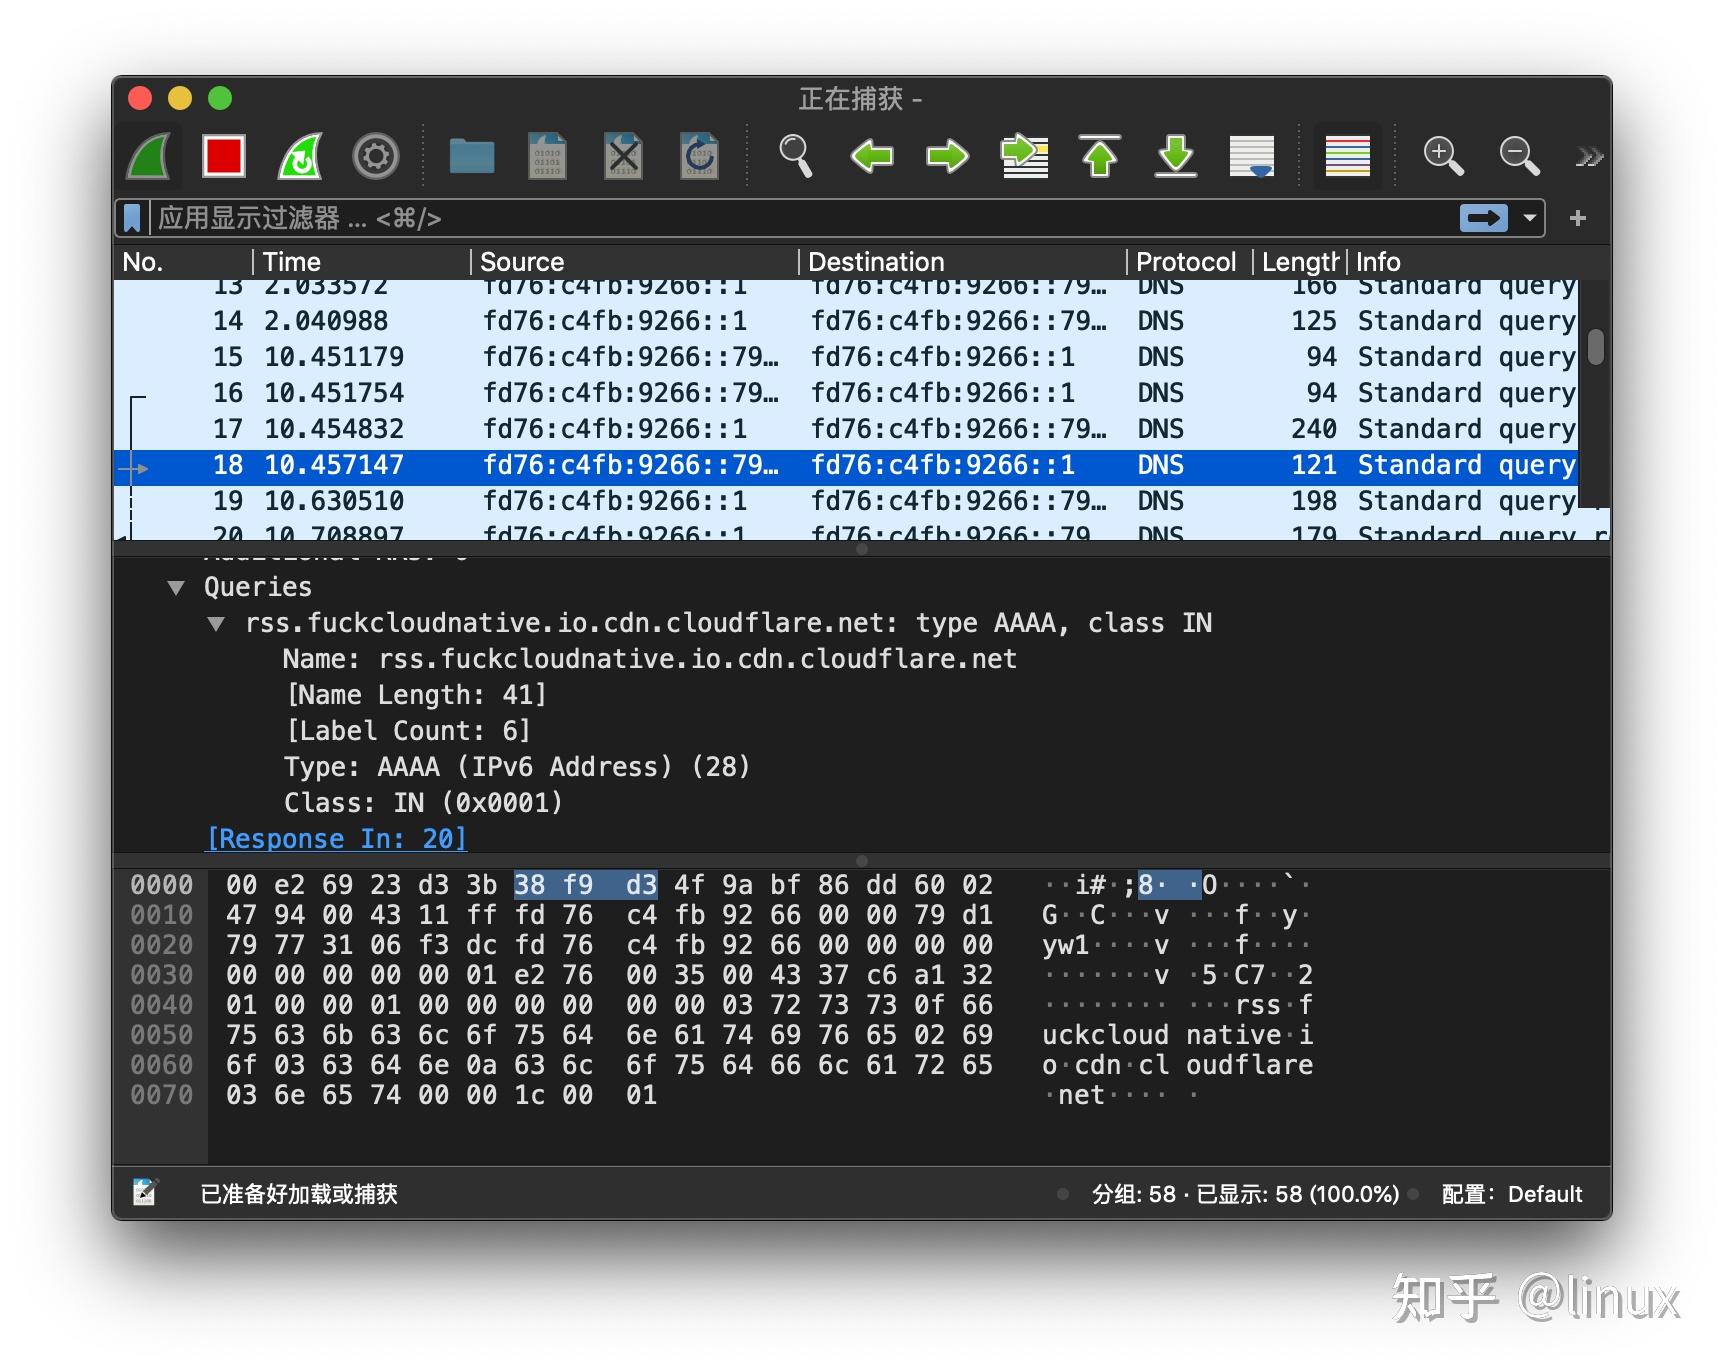Go to the first packet
Screen dimensions: 1724x1368
[1100, 155]
